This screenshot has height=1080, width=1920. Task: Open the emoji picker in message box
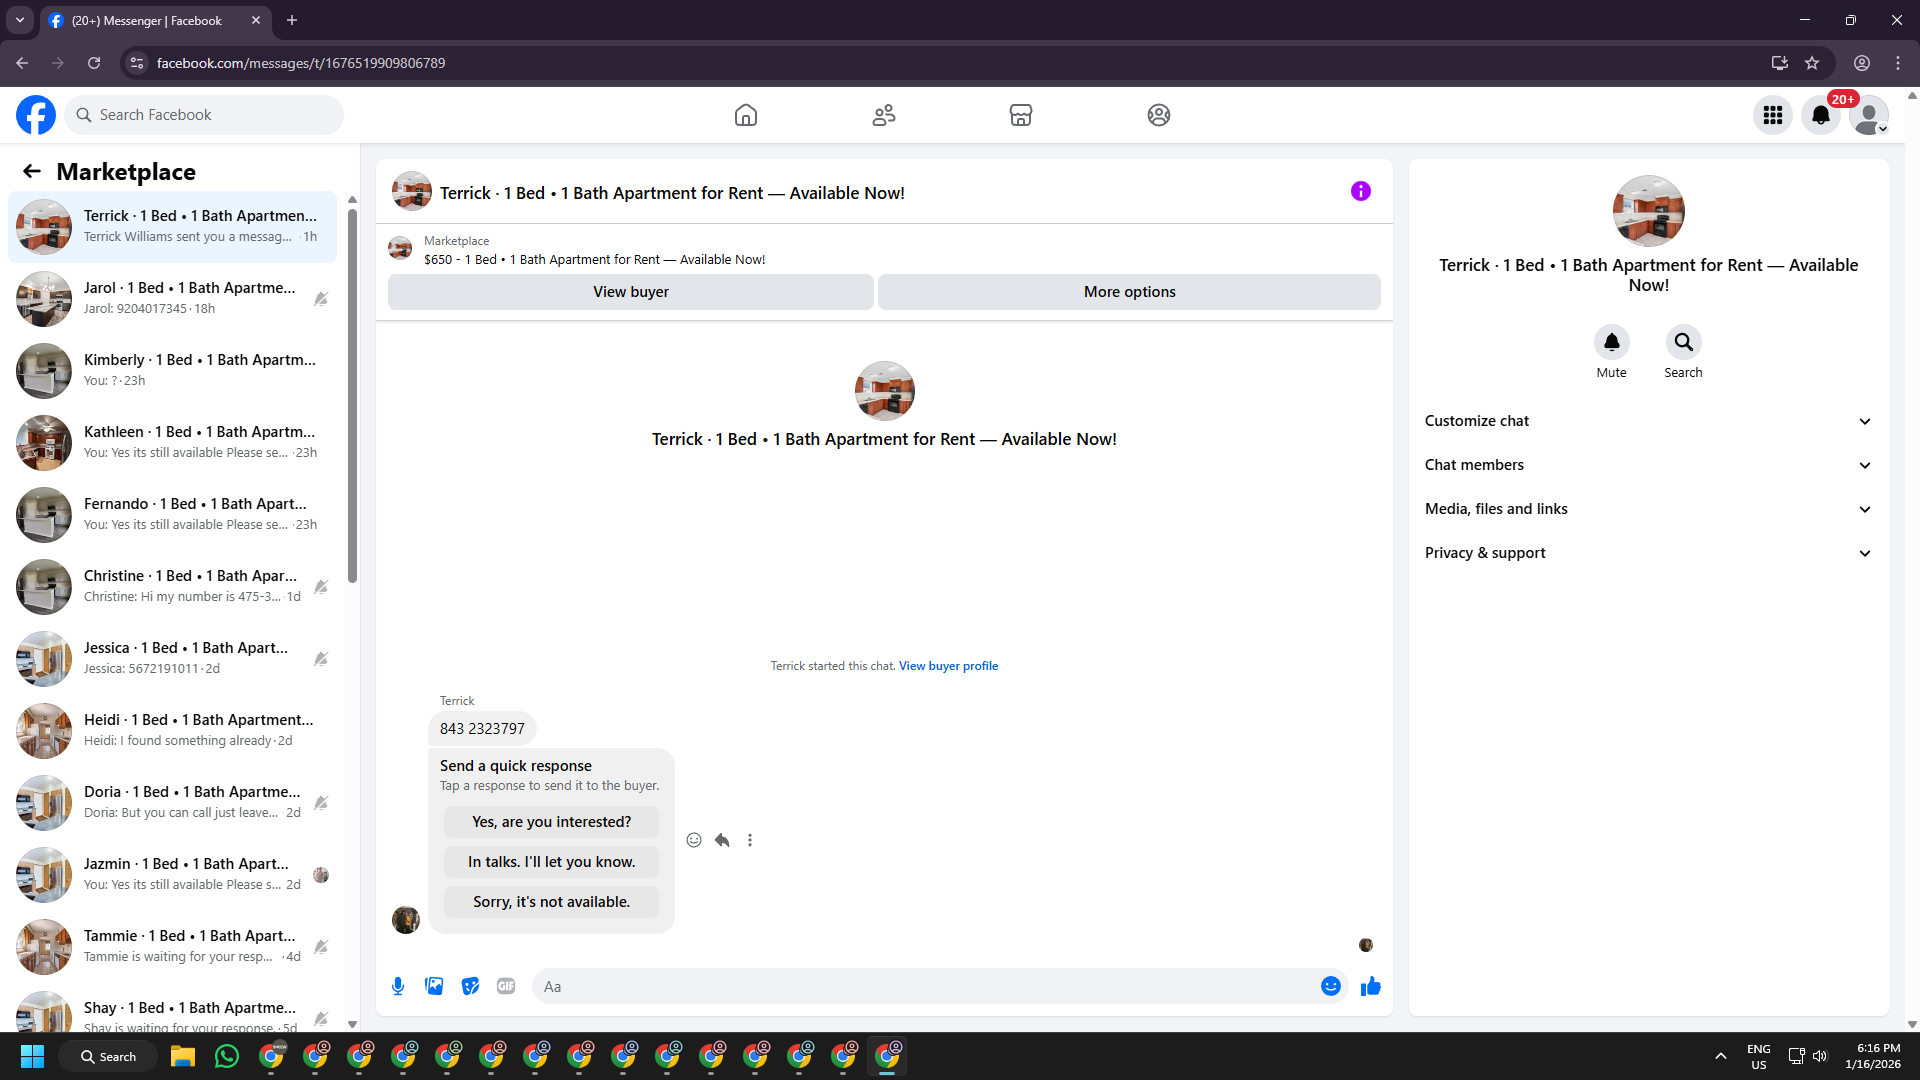pyautogui.click(x=1330, y=986)
